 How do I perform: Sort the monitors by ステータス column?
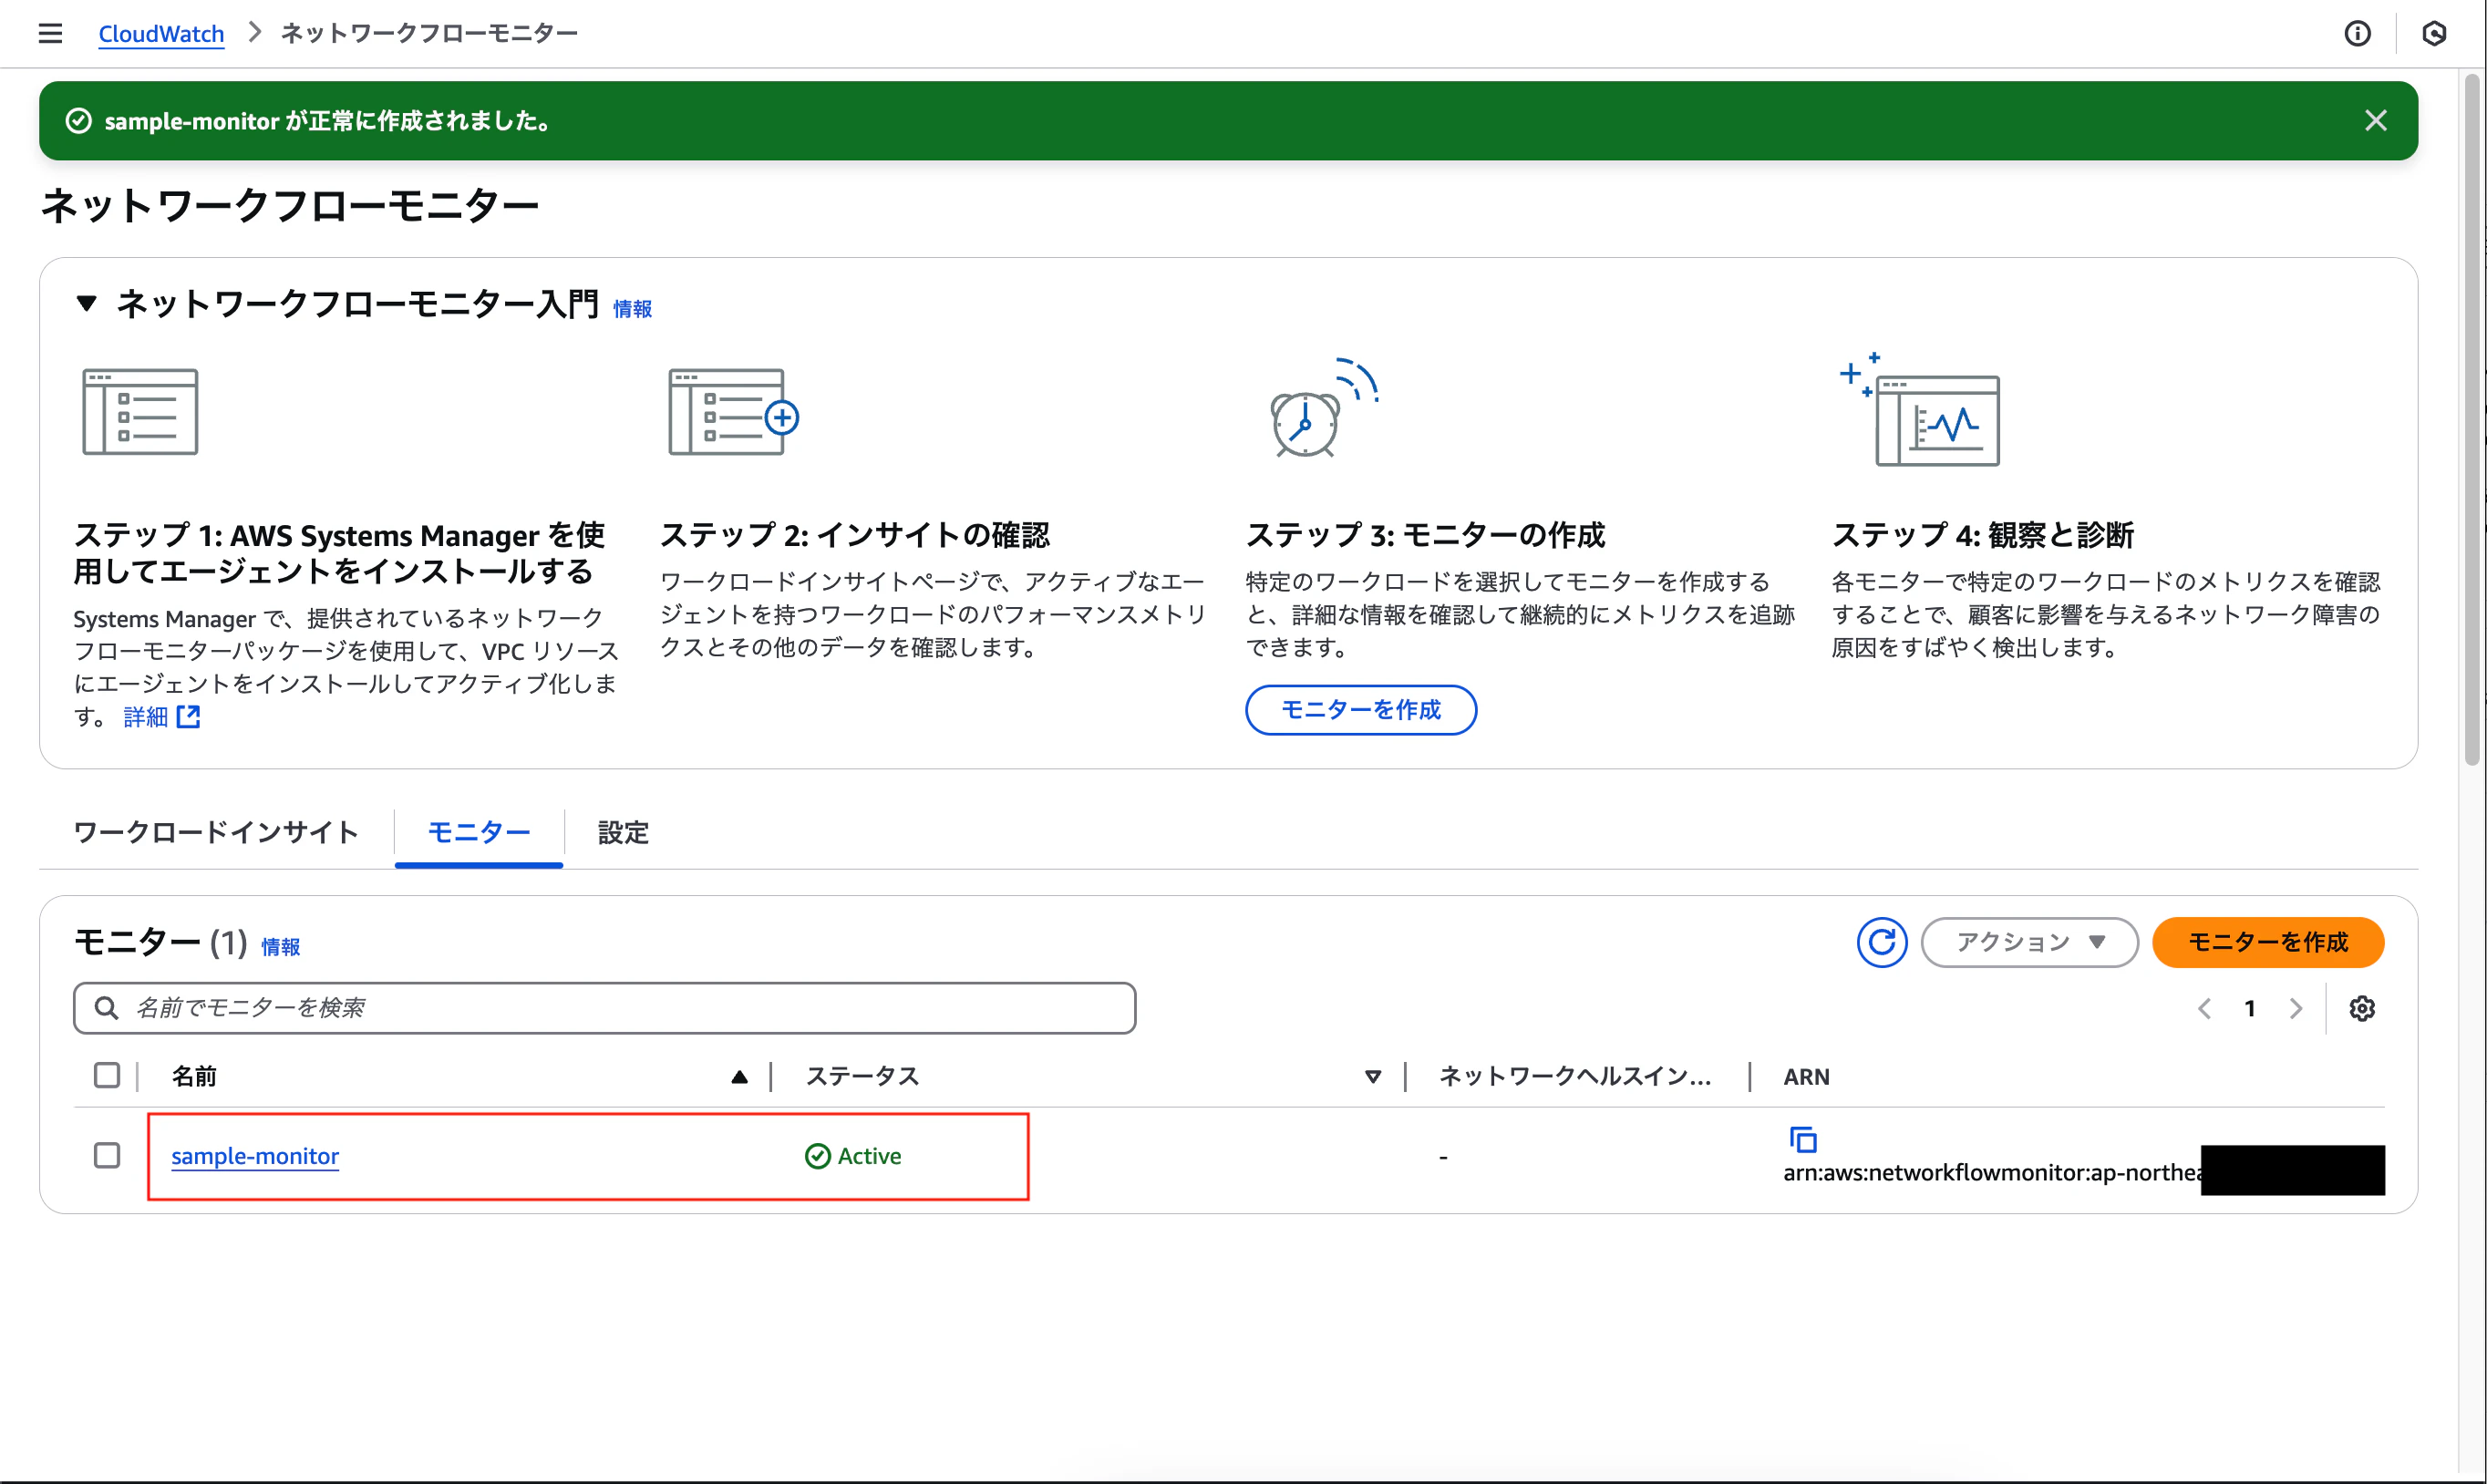click(x=1372, y=1077)
